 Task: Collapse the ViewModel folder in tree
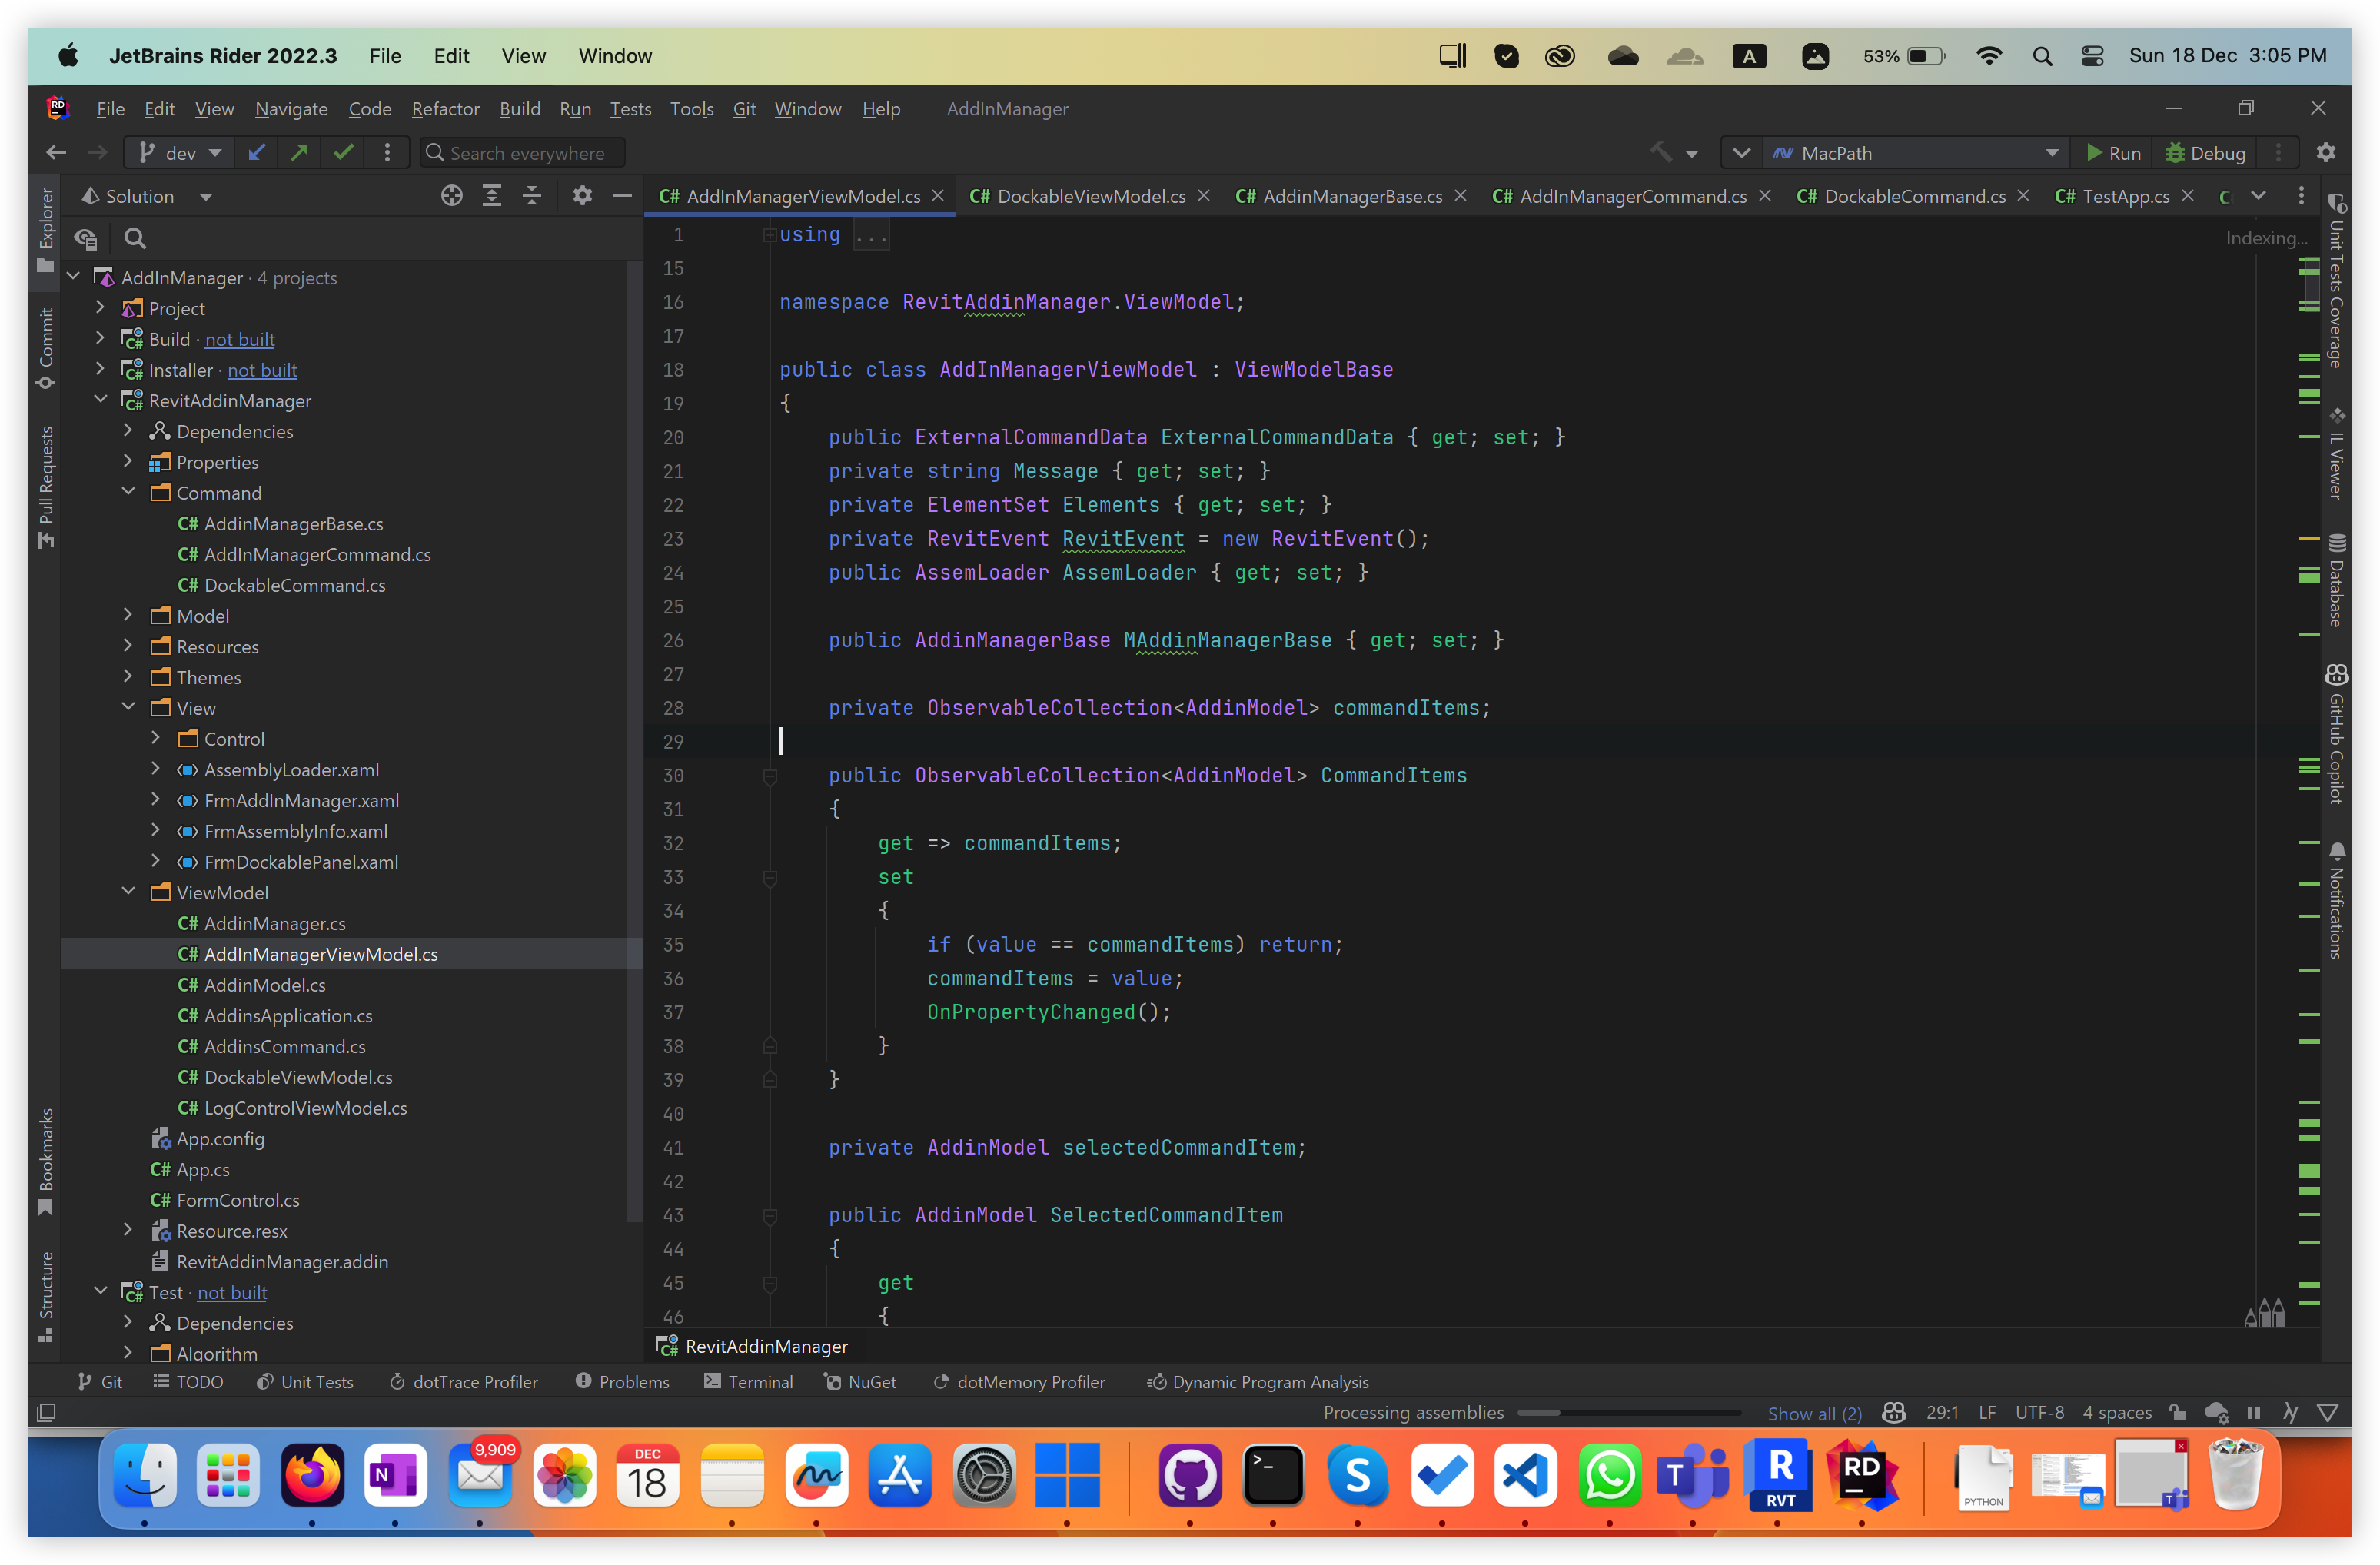129,891
